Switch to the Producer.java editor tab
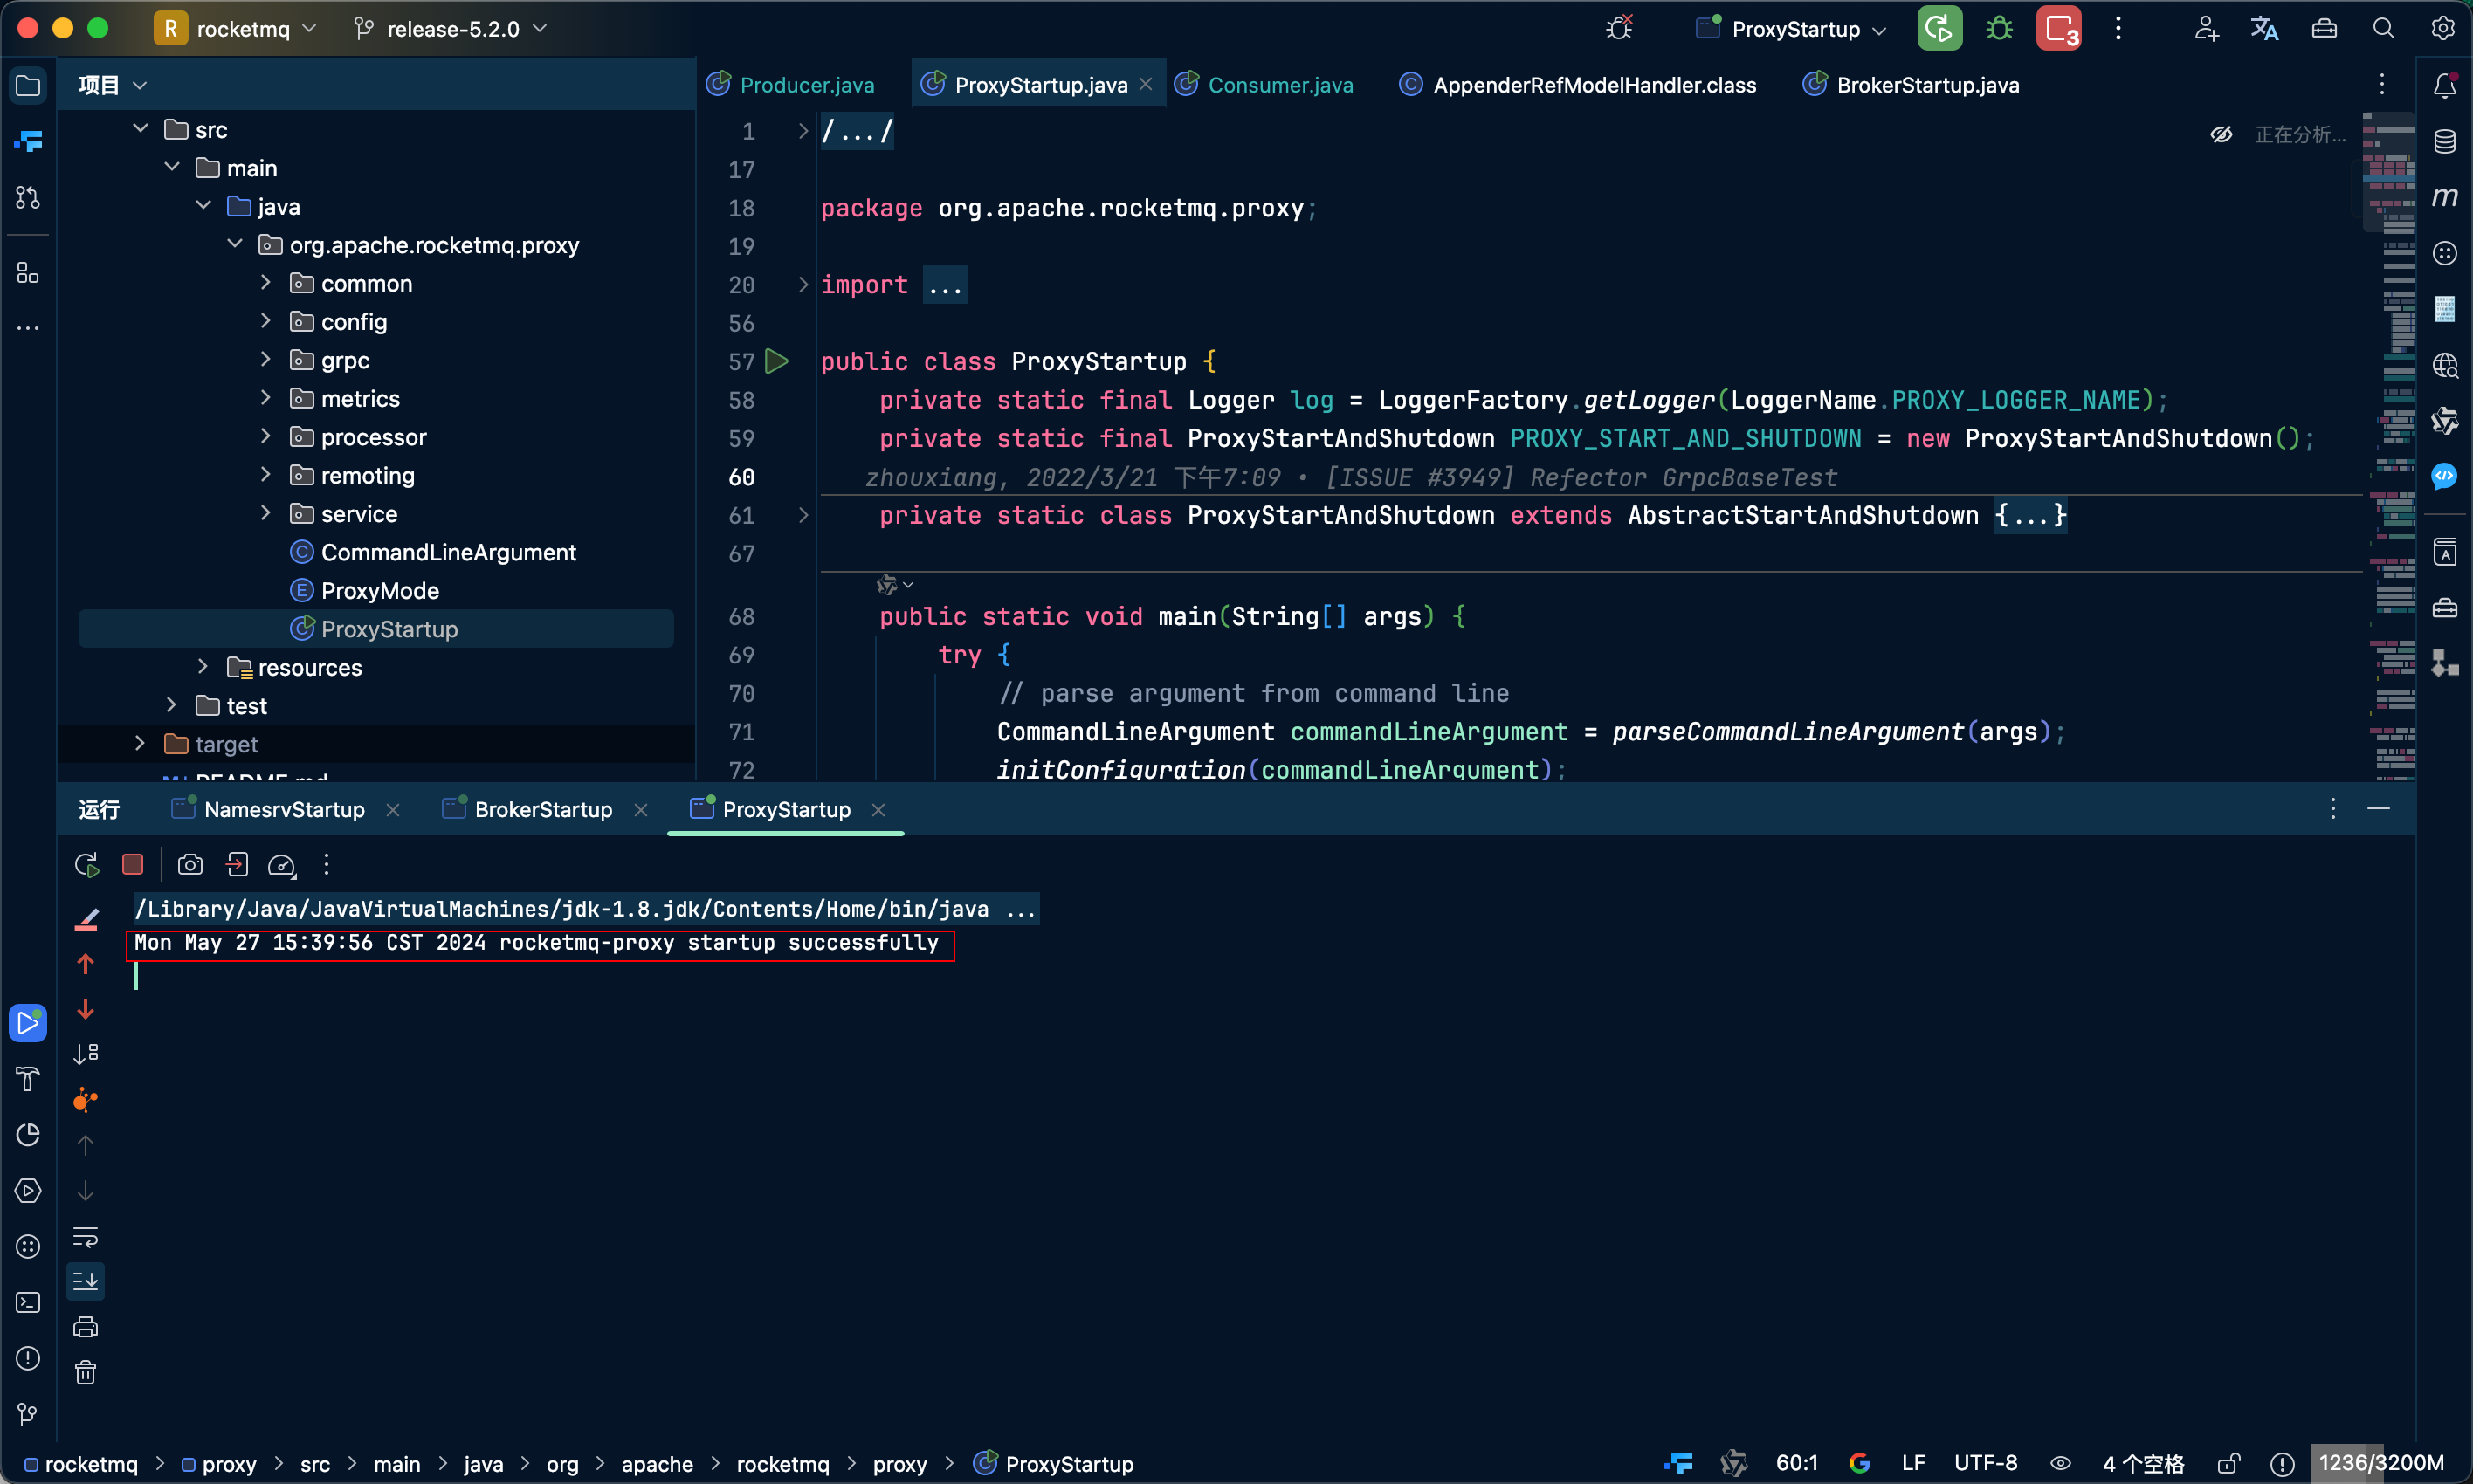Image resolution: width=2473 pixels, height=1484 pixels. coord(790,85)
